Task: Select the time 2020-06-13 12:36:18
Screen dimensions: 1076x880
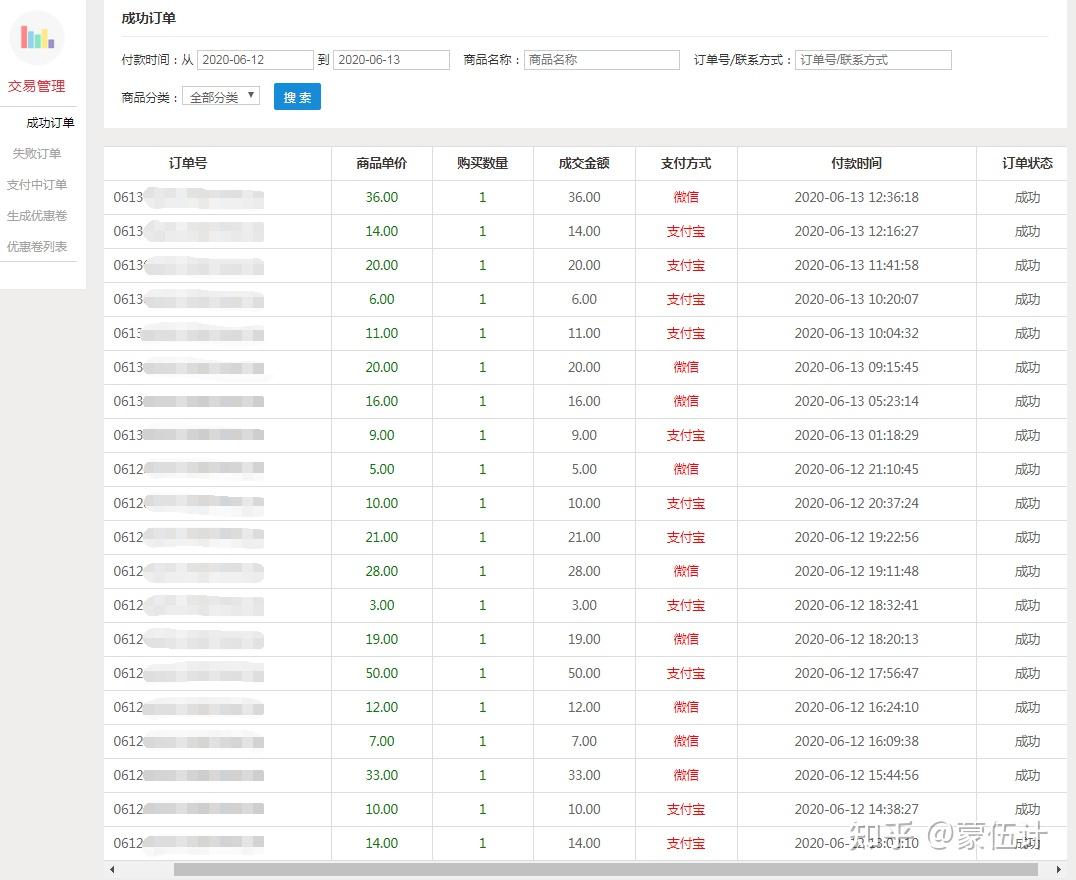Action: (x=856, y=197)
